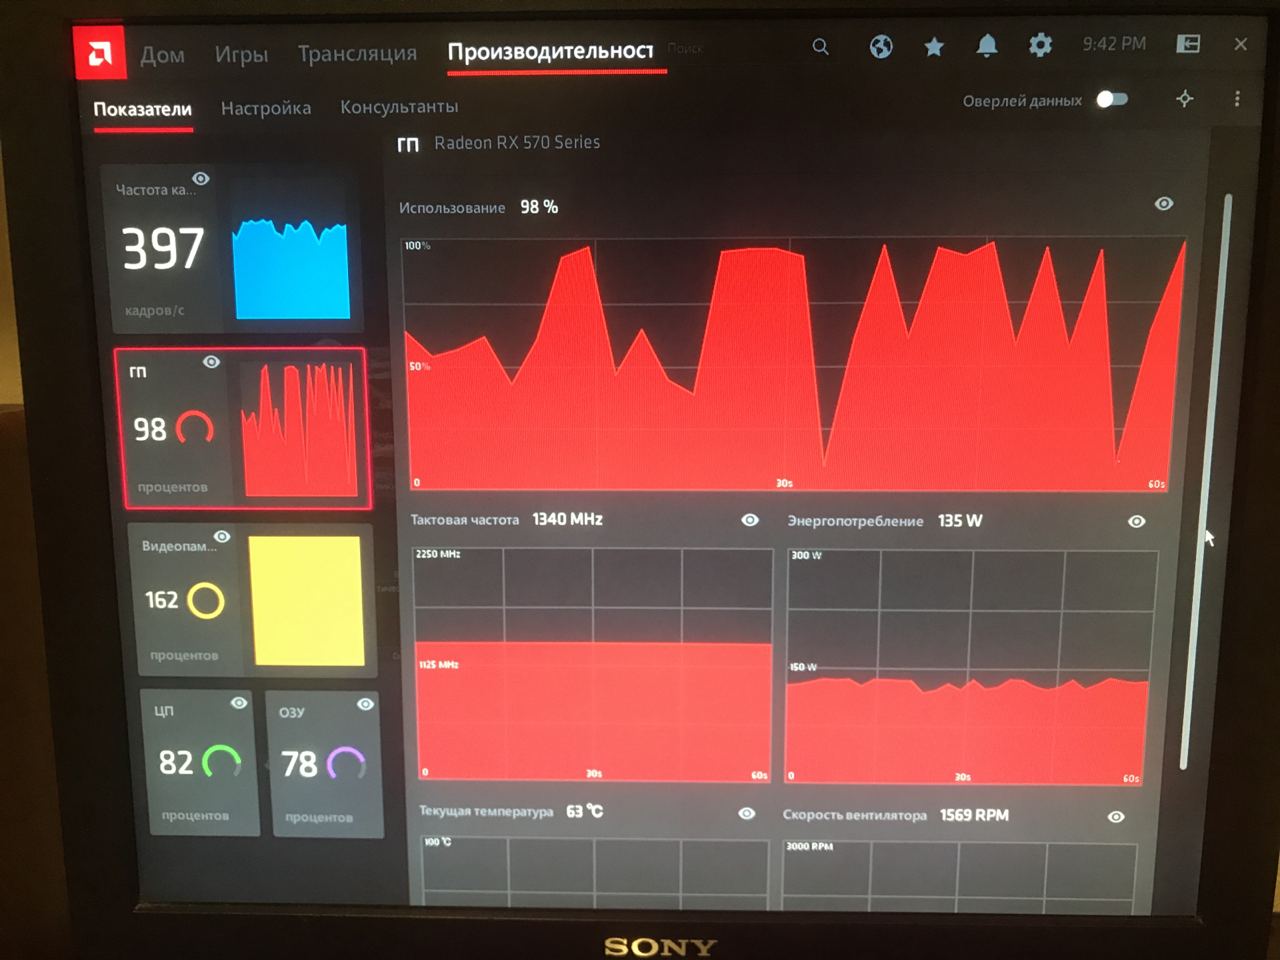This screenshot has height=960, width=1280.
Task: Open the favorites star icon
Action: (x=934, y=46)
